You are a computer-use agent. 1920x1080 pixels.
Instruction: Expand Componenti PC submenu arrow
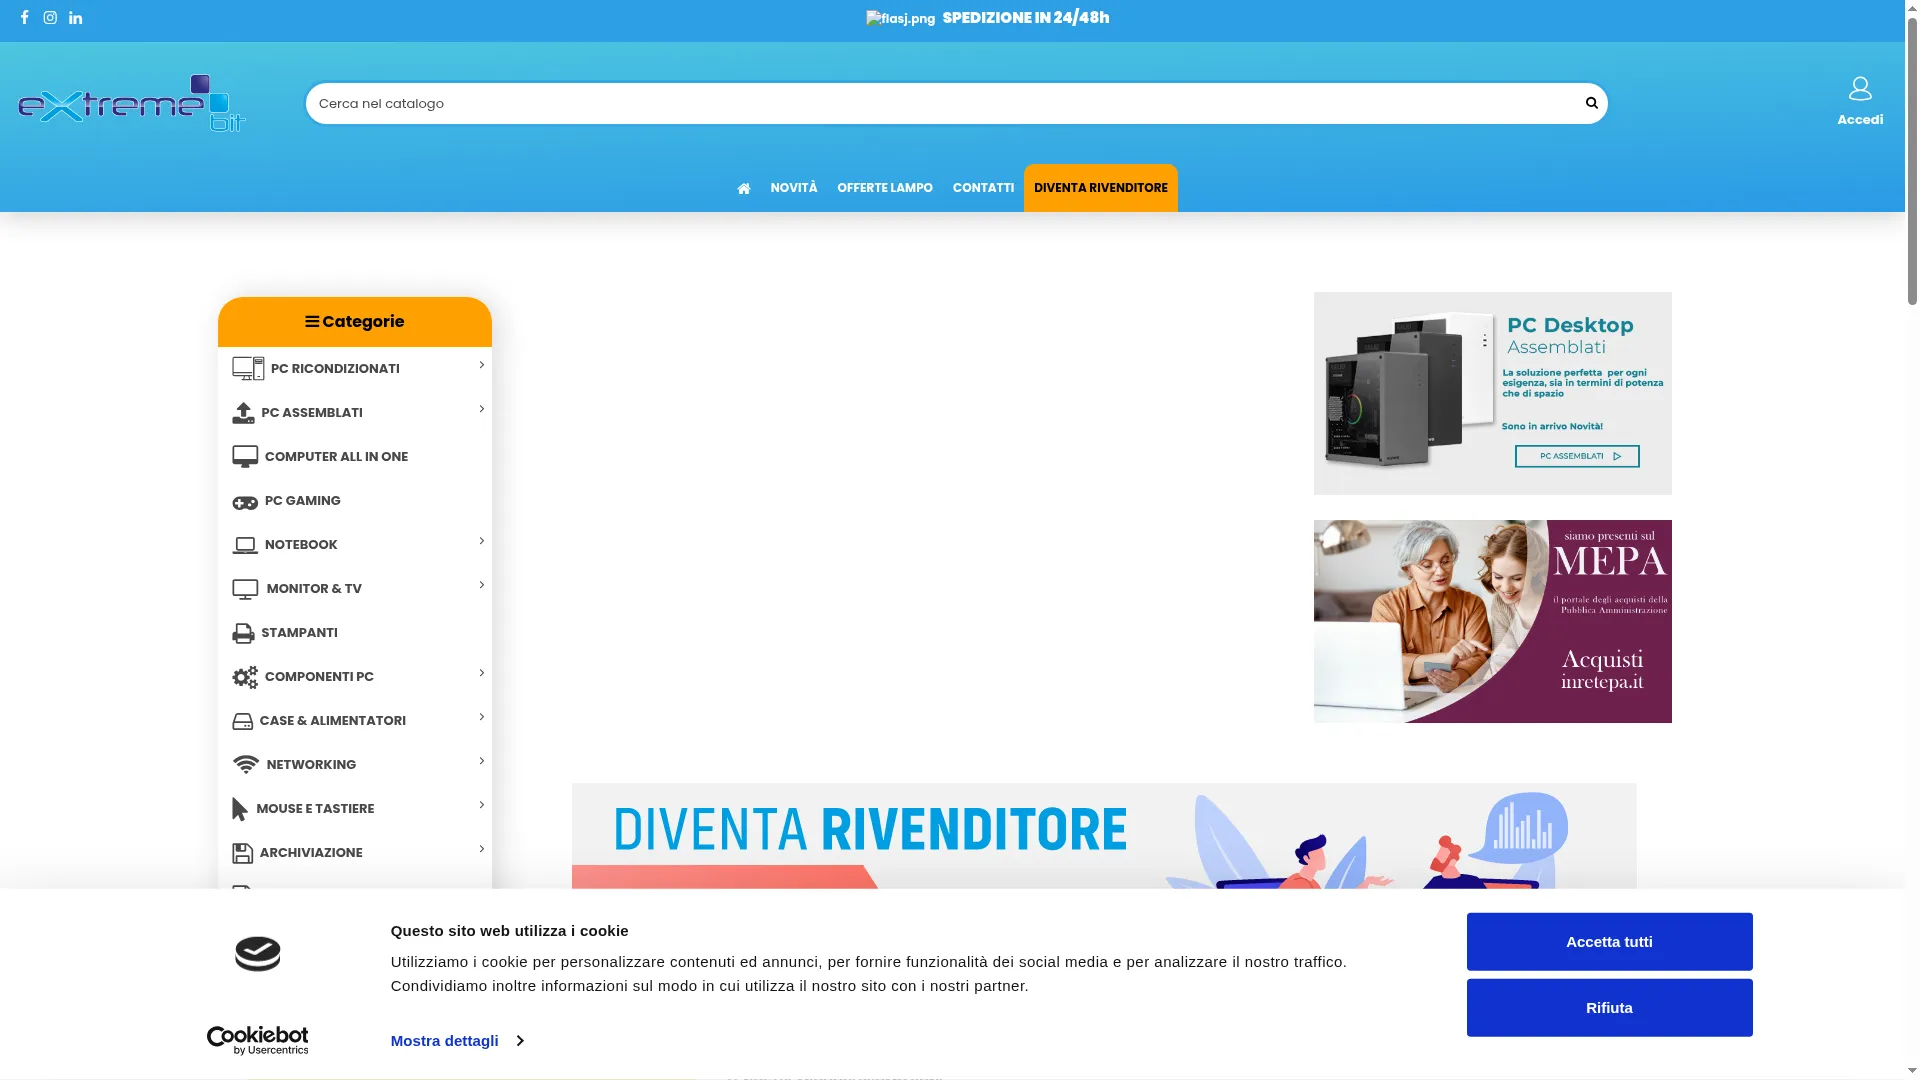pos(481,673)
